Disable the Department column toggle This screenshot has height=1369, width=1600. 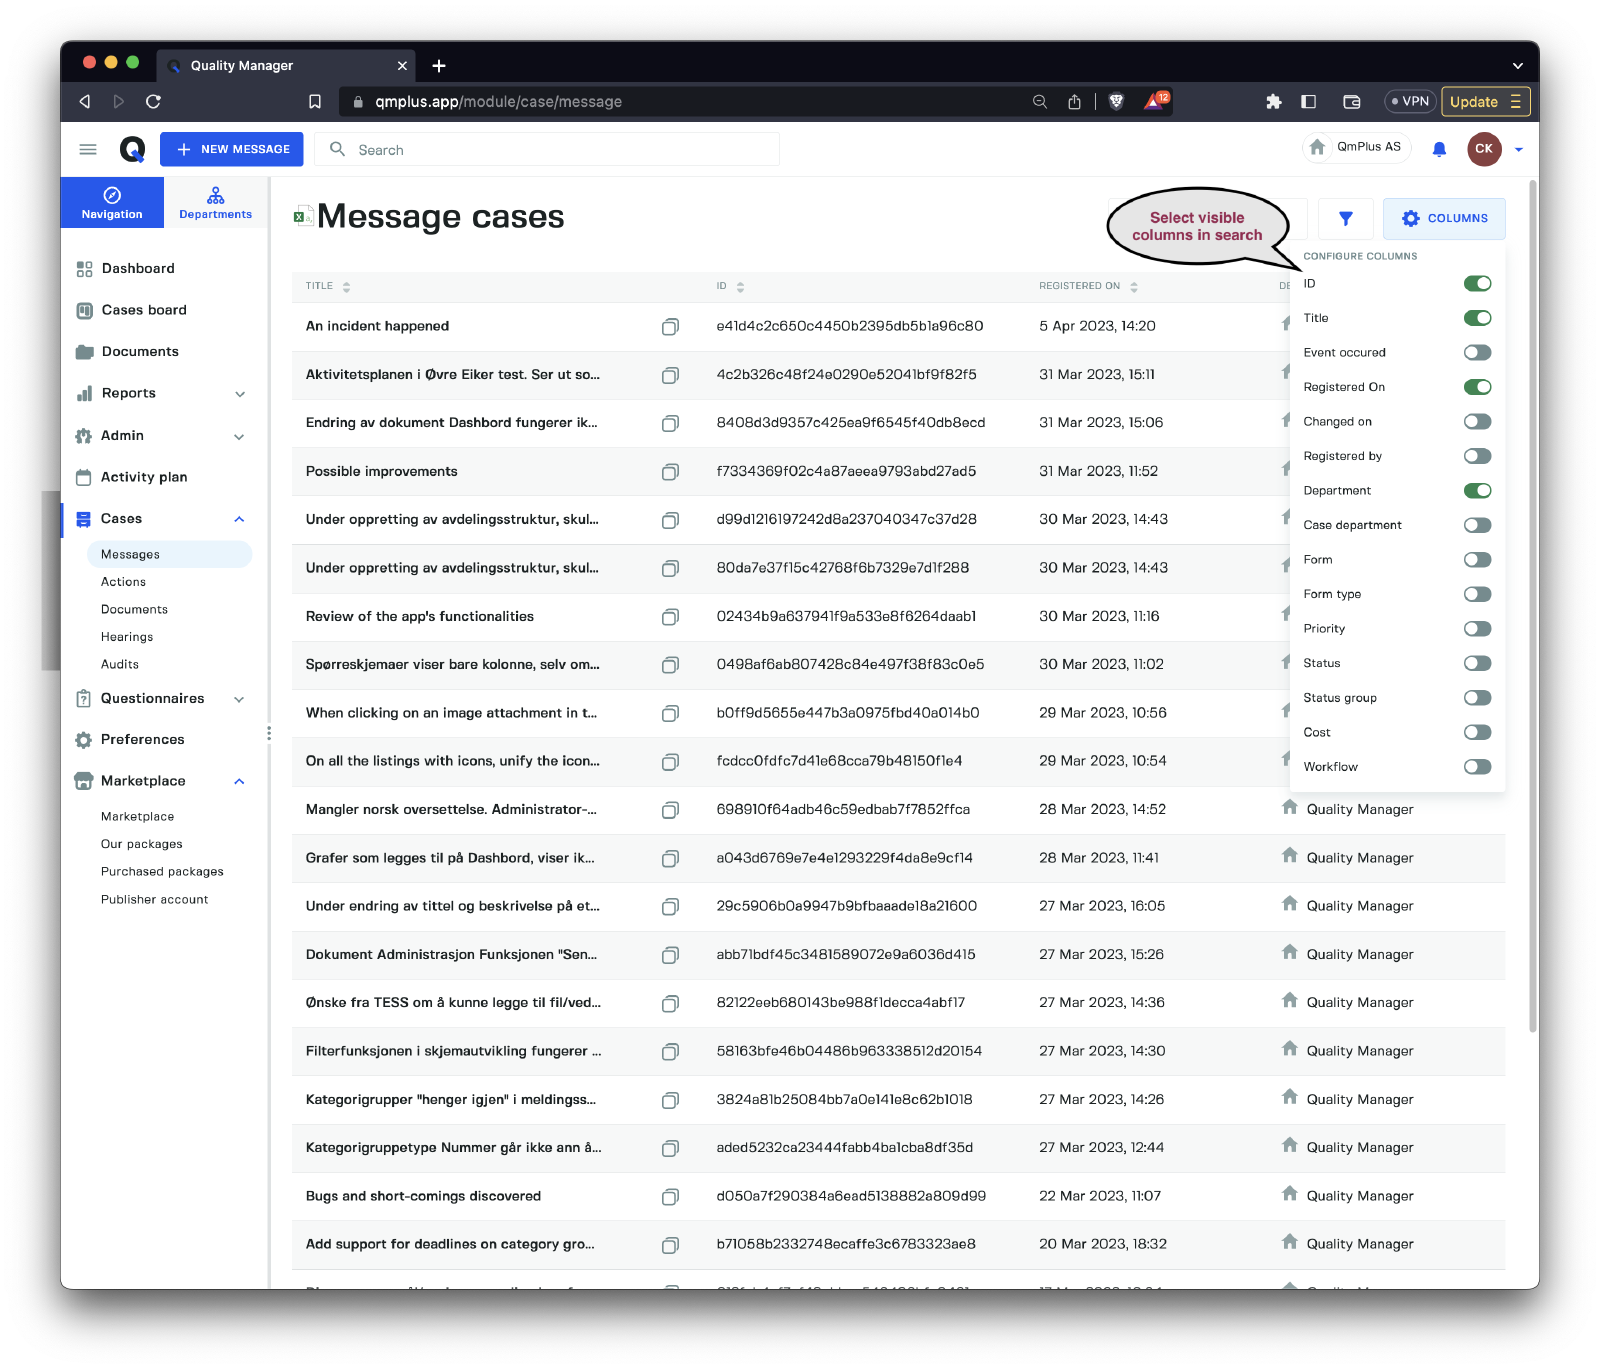click(1476, 491)
